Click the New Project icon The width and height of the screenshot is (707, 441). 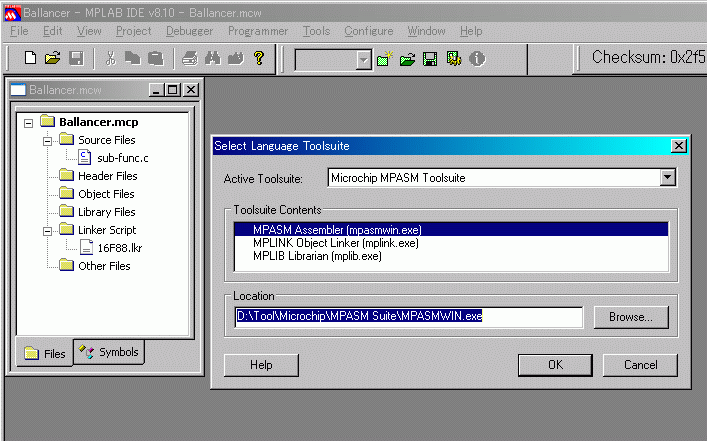(385, 59)
